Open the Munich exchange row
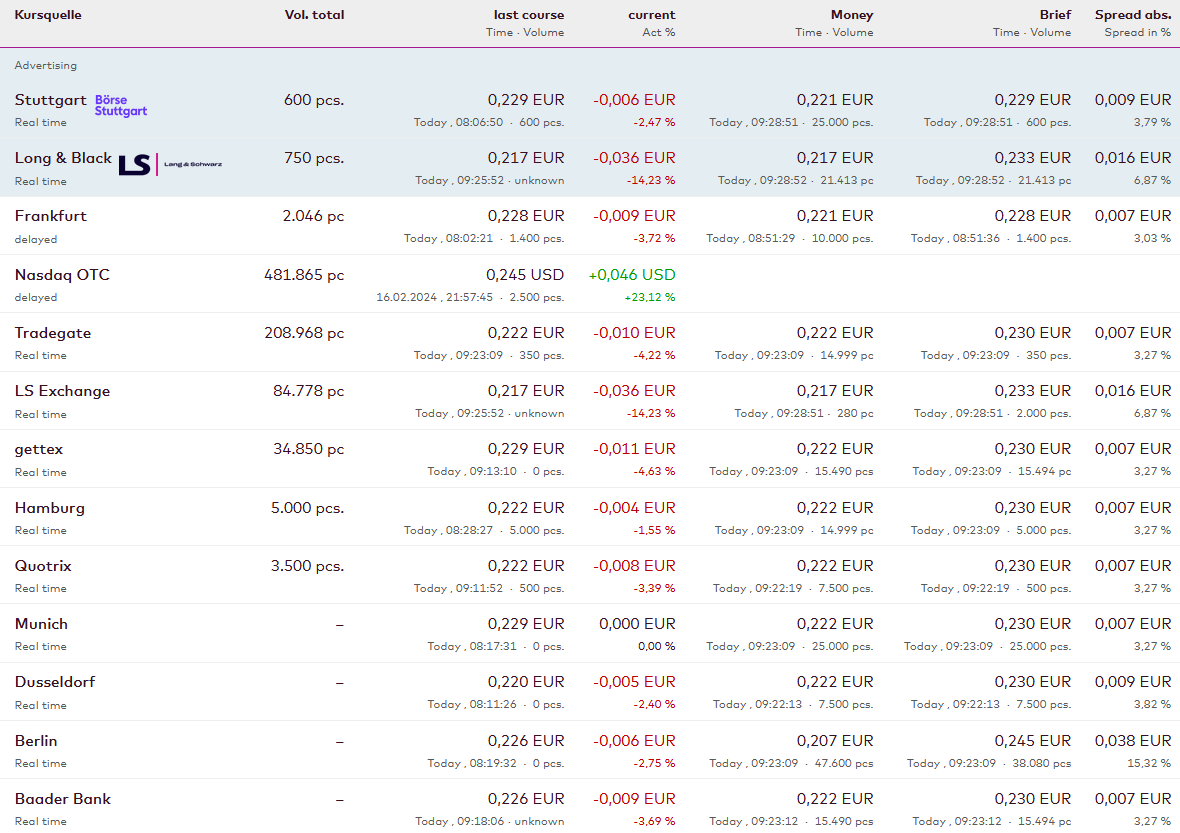1180x833 pixels. click(41, 624)
